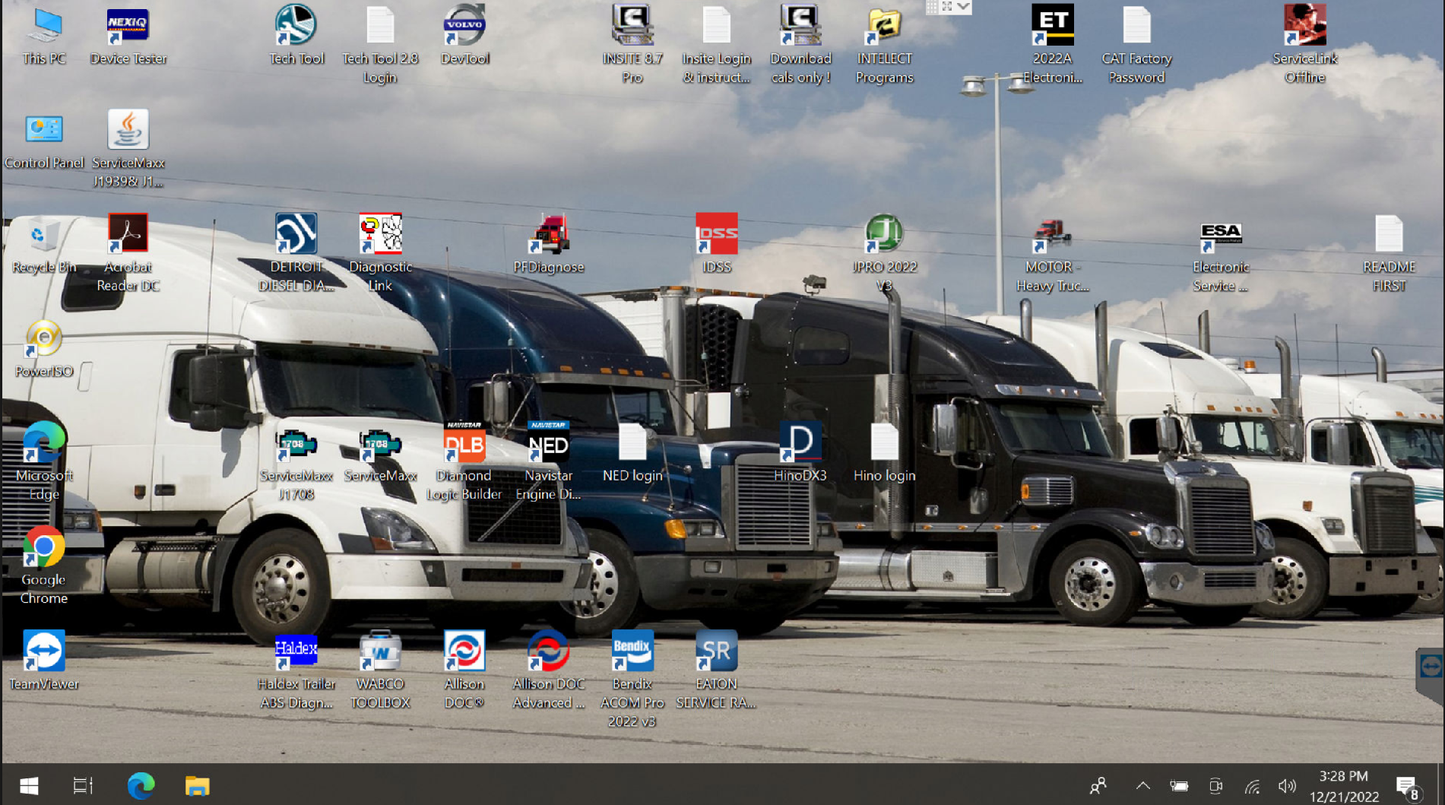
Task: Open the ESA Electronic Service shortcut
Action: tap(1220, 254)
